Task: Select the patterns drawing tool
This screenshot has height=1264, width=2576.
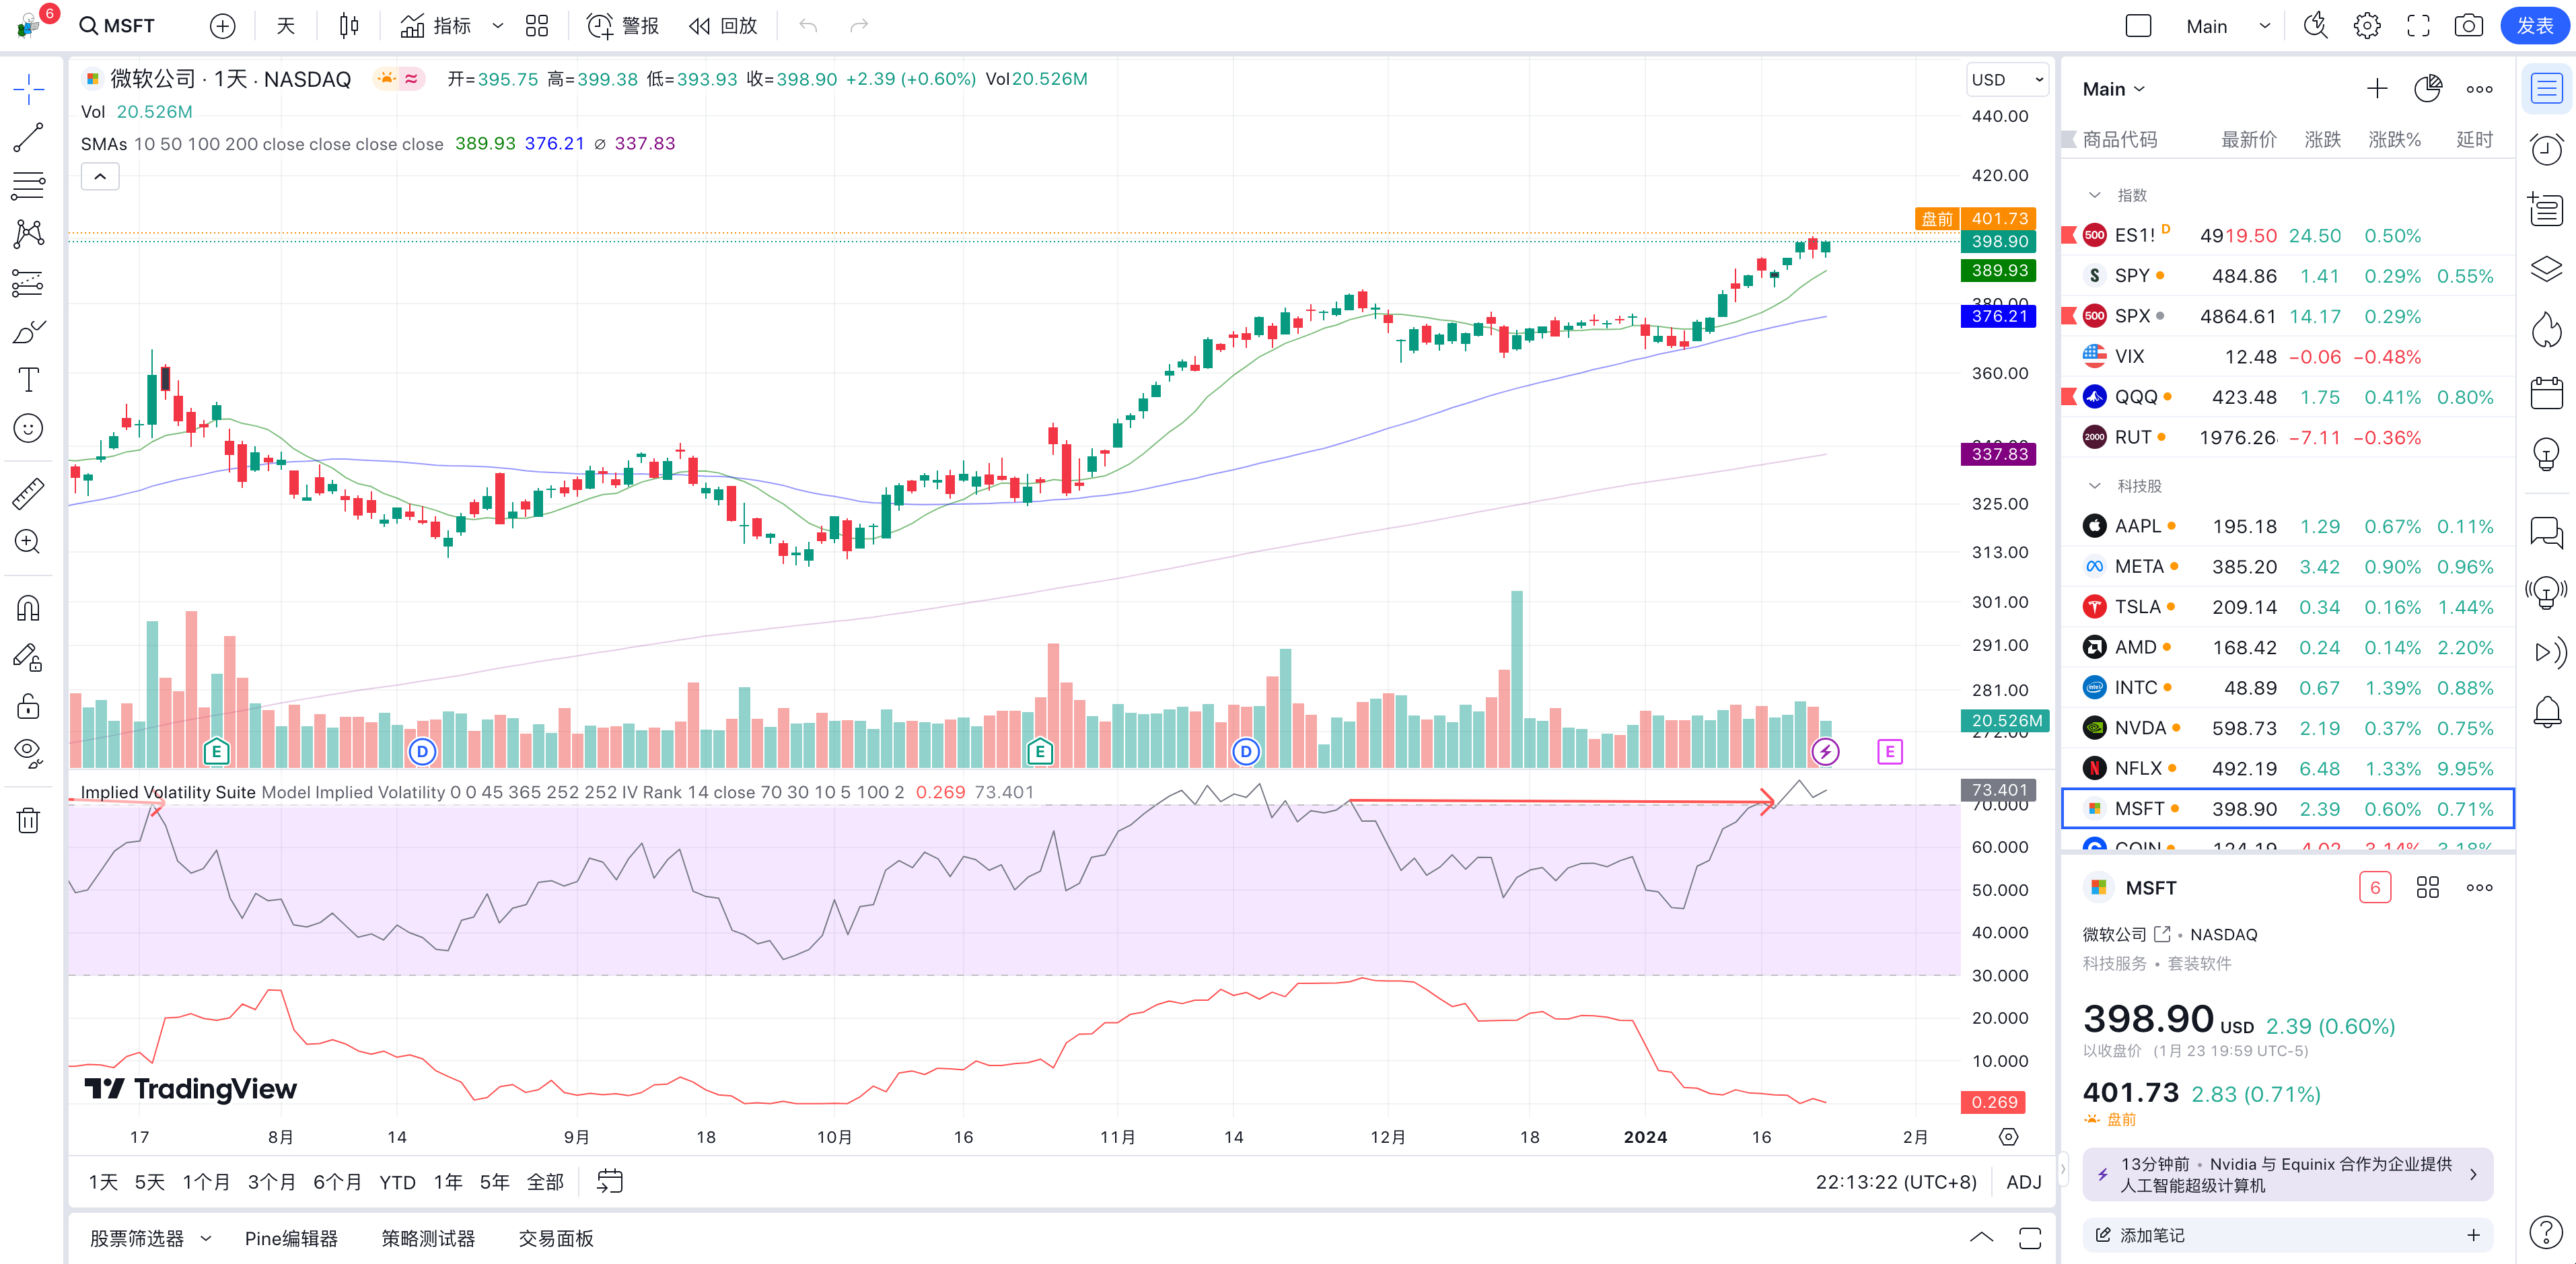Action: click(29, 234)
